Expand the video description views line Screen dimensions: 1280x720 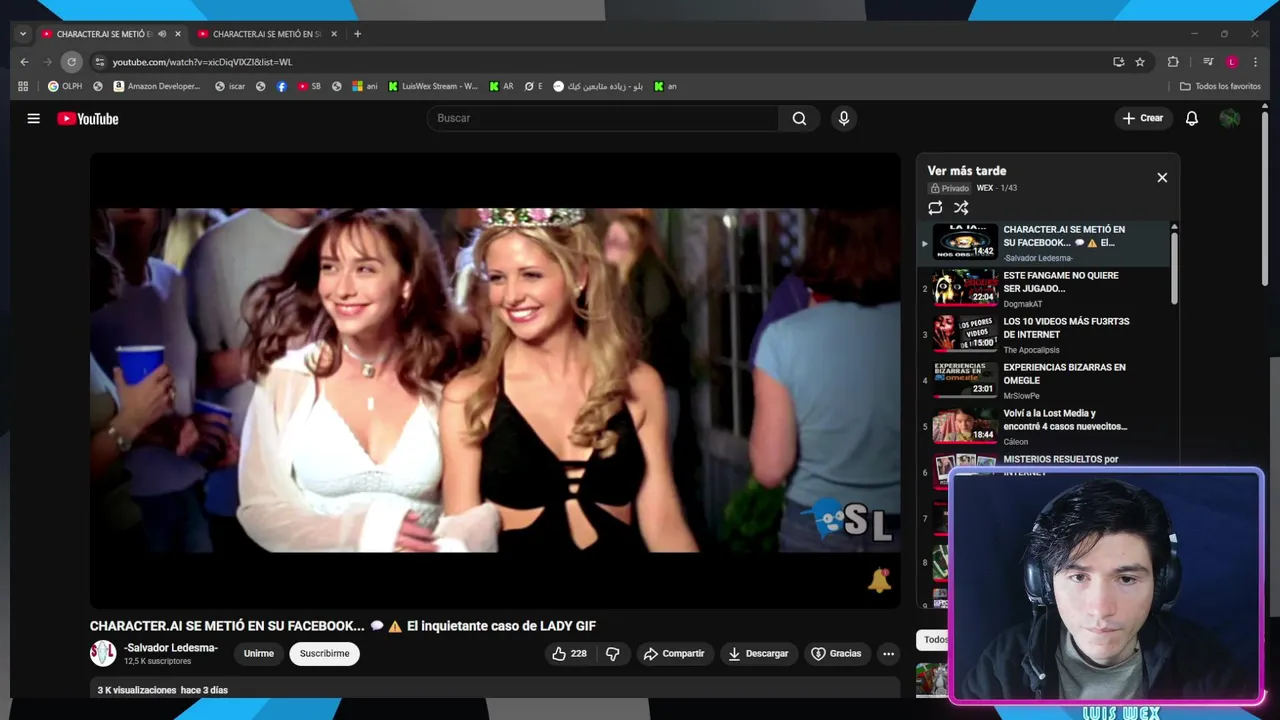163,690
